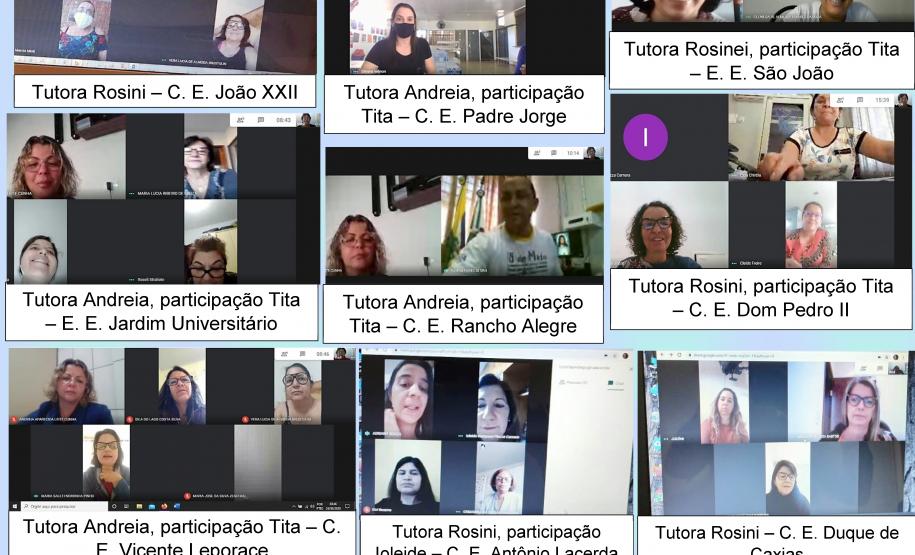Go back in Duque de Caxias browser
Screen dimensions: 915x555
[x=662, y=355]
